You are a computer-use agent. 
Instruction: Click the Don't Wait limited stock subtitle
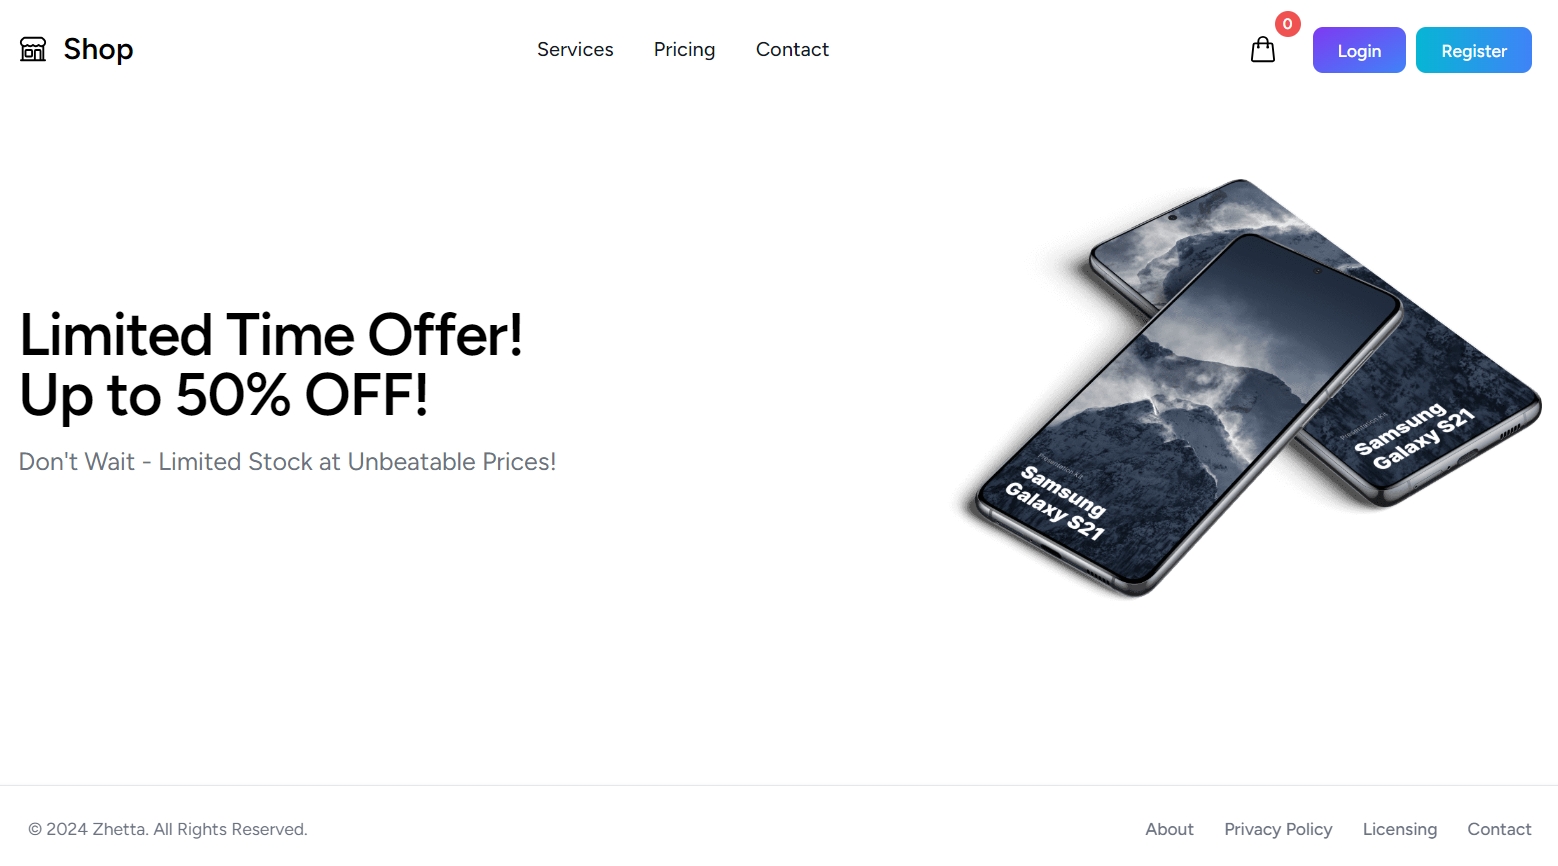click(x=287, y=462)
